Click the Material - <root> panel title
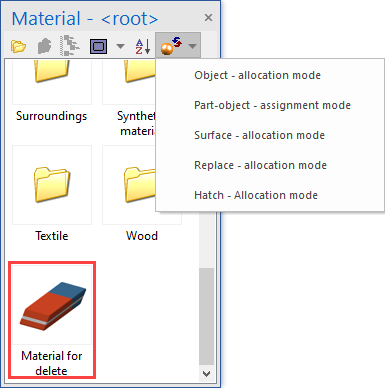Viewport: 385px width, 388px height. point(85,18)
